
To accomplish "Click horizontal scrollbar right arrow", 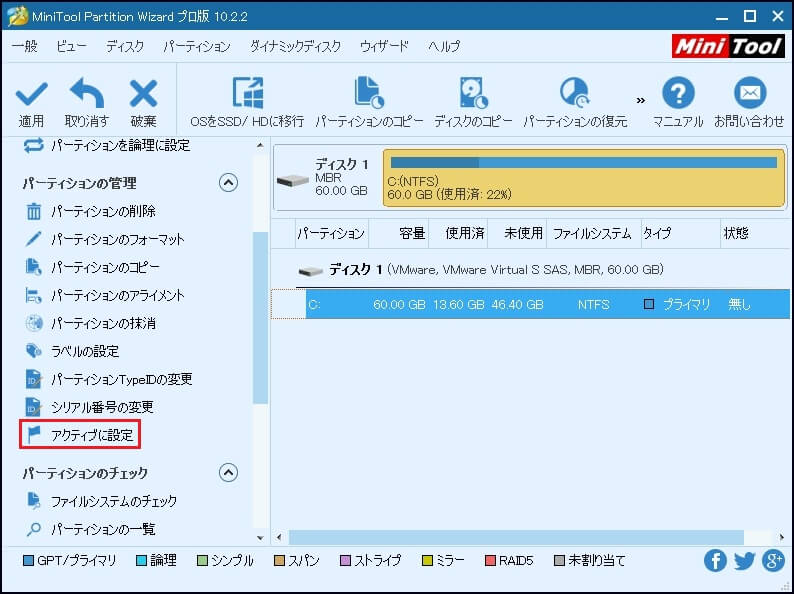I will pyautogui.click(x=782, y=537).
